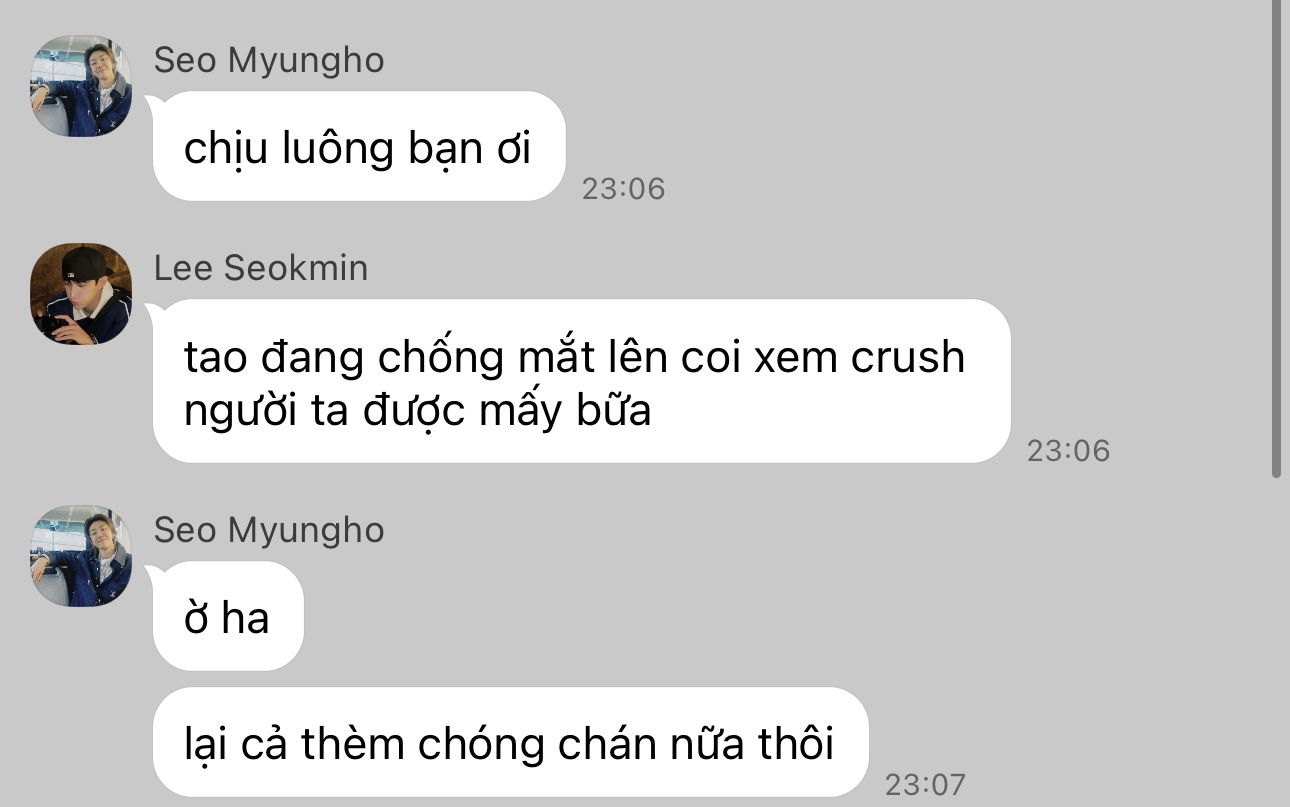Image resolution: width=1290 pixels, height=807 pixels.
Task: Click 23:06 timestamp next to 'chịu luôn bạn ơi'
Action: click(623, 188)
